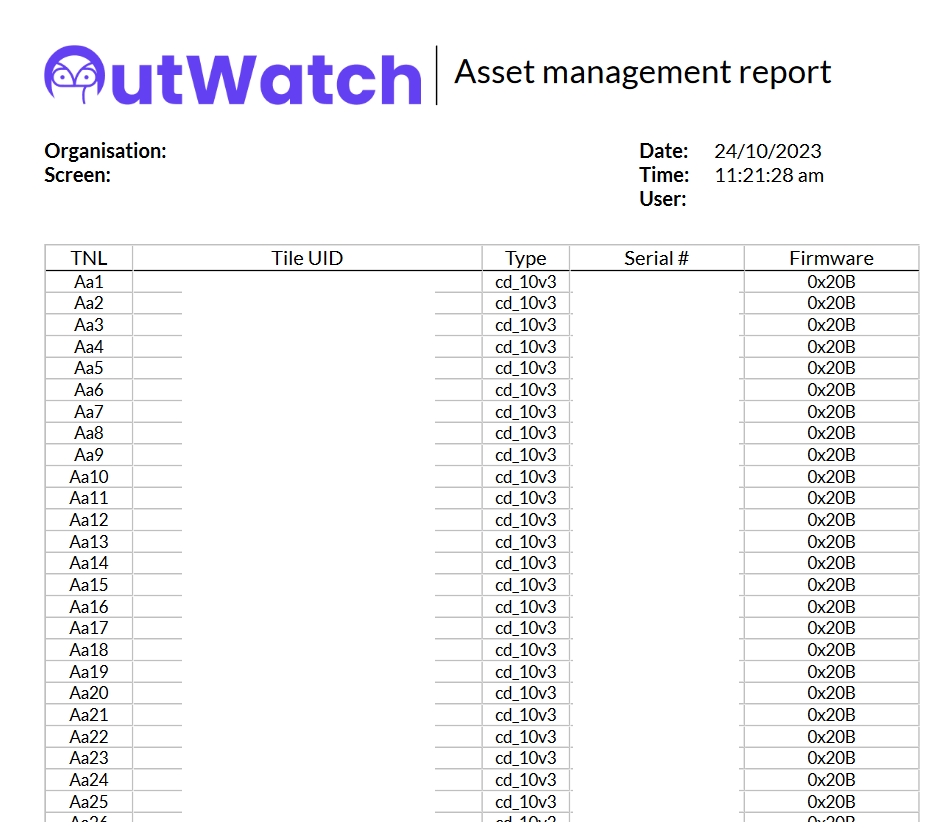Select the Aa15 row label
938x822 pixels.
click(89, 585)
